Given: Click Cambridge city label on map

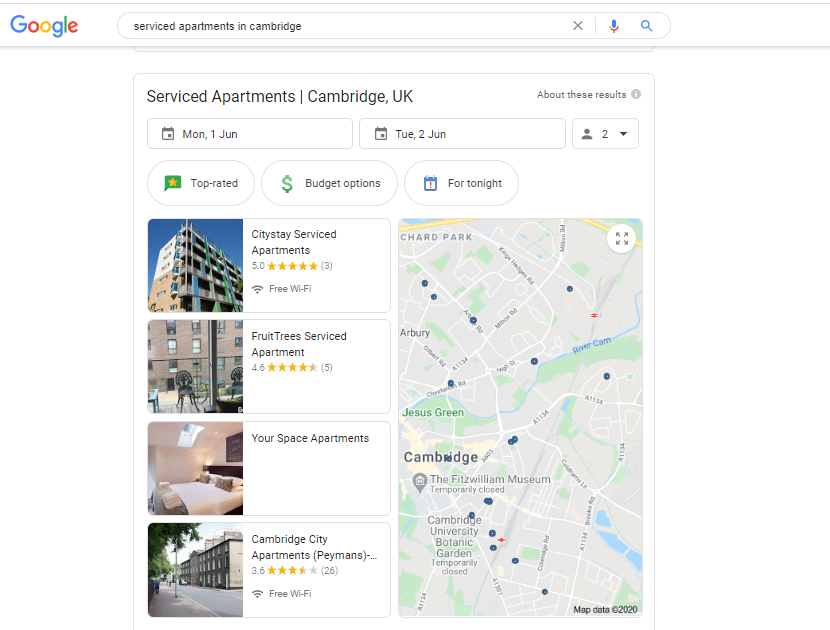Looking at the screenshot, I should click(x=440, y=457).
